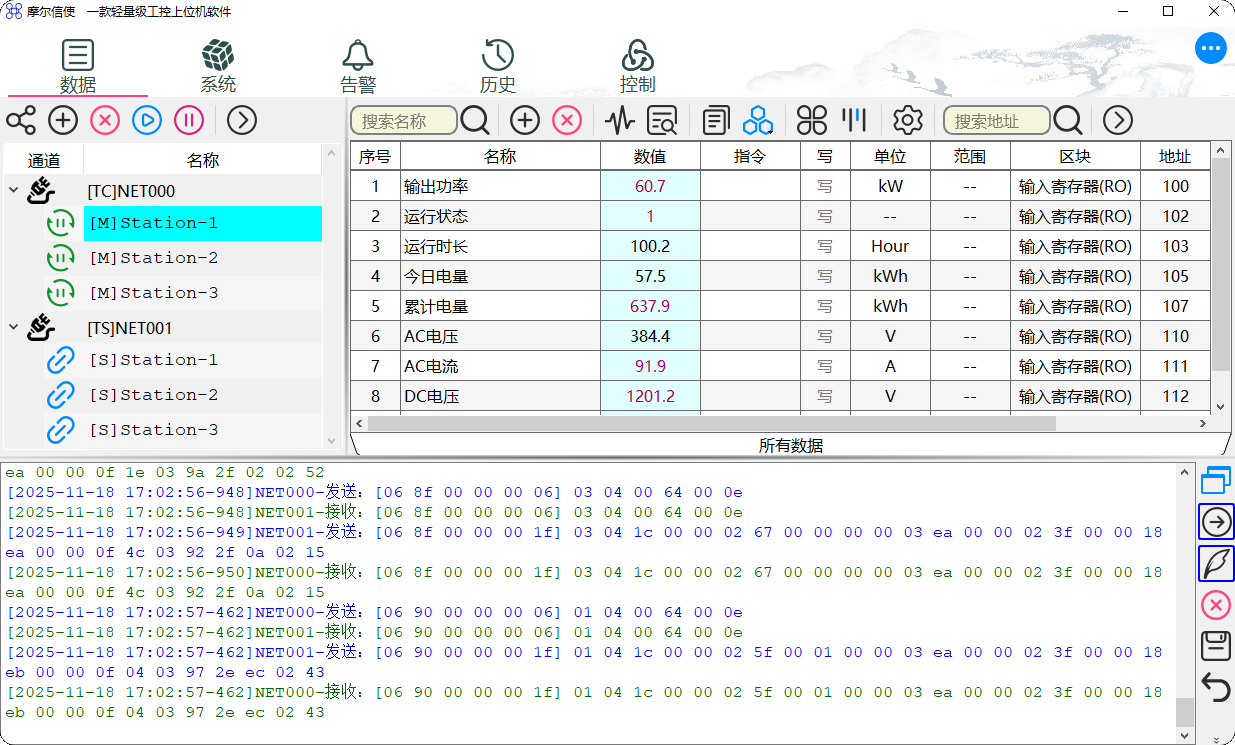This screenshot has width=1235, height=745.
Task: Click write button for DC电压 row
Action: [x=825, y=396]
